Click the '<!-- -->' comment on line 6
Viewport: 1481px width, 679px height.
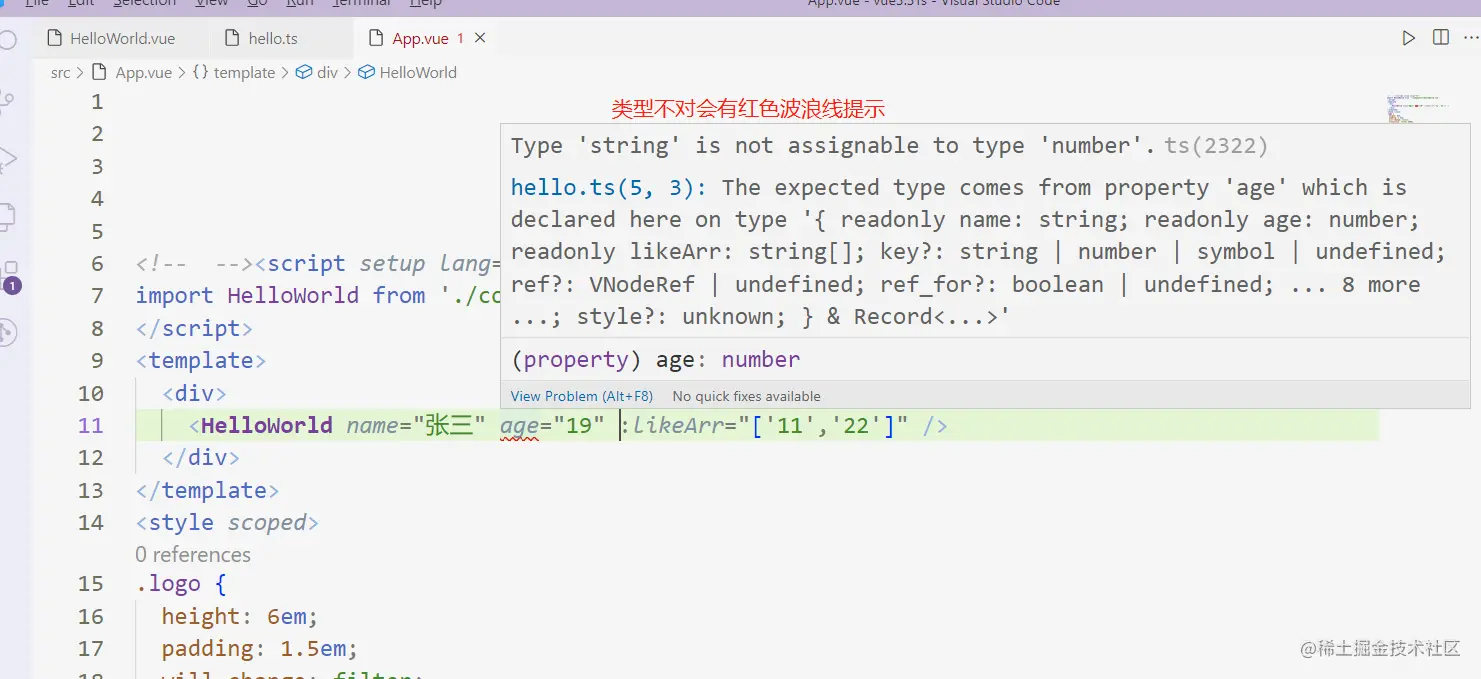coord(194,264)
